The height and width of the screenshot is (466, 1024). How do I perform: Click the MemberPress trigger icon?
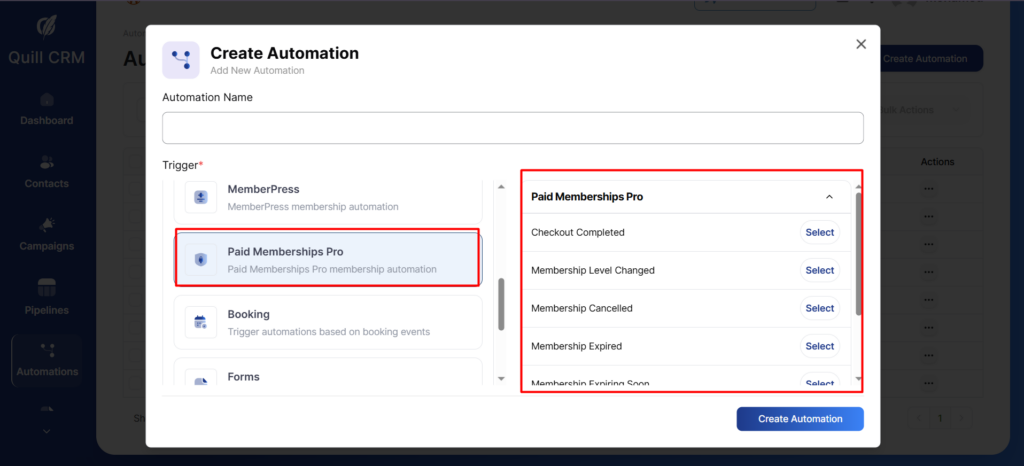coord(201,197)
